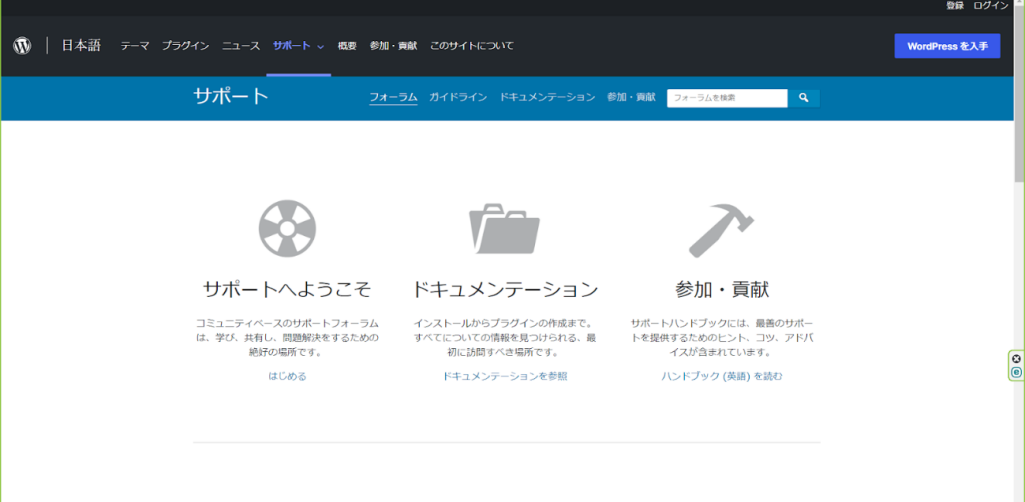Click the はじめる link
This screenshot has width=1025, height=502.
point(288,376)
